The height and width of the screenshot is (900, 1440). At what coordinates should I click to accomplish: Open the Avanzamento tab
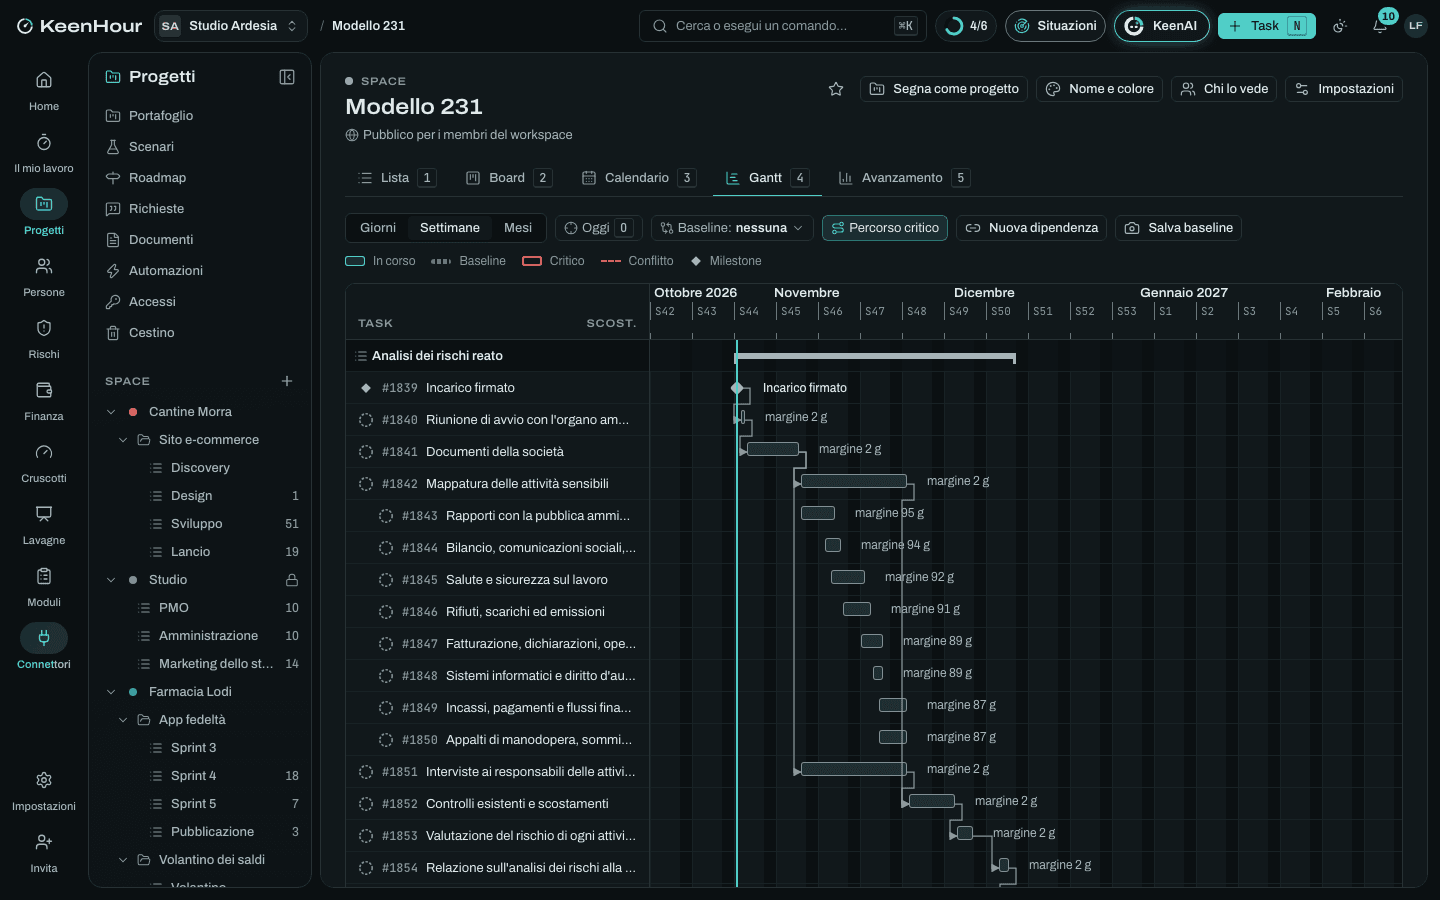pyautogui.click(x=904, y=178)
